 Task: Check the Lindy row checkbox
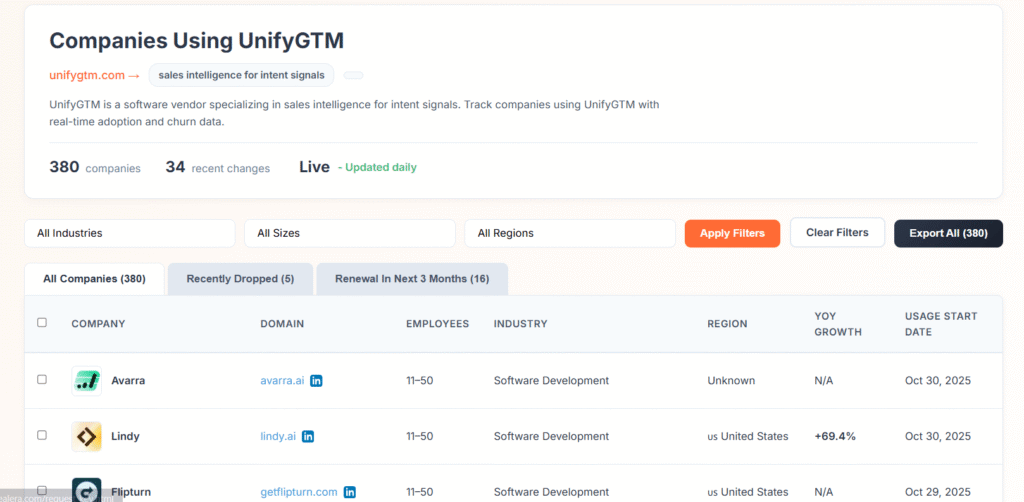click(42, 436)
